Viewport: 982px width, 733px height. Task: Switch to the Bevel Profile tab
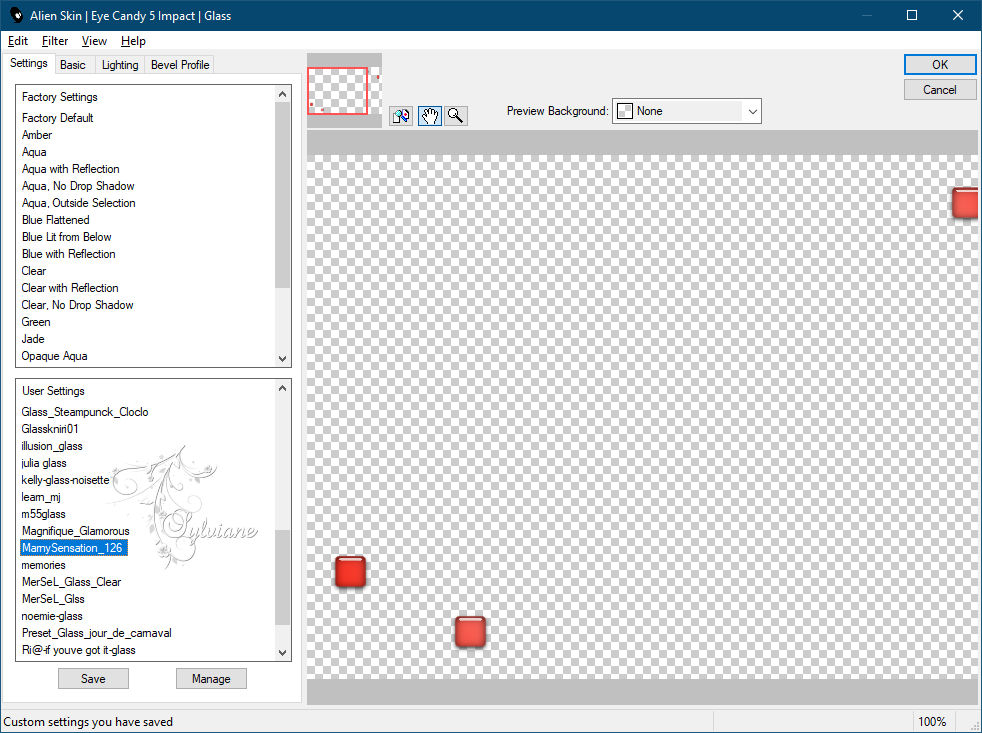pyautogui.click(x=180, y=65)
